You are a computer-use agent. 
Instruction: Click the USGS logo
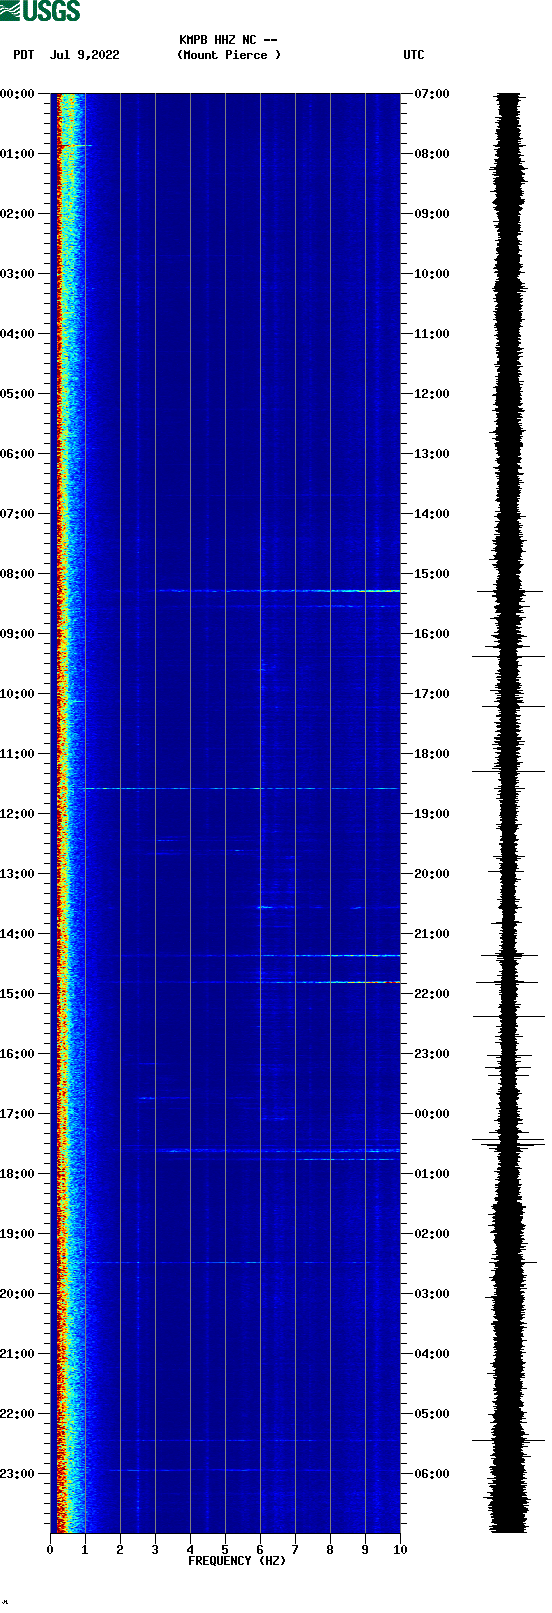[40, 11]
